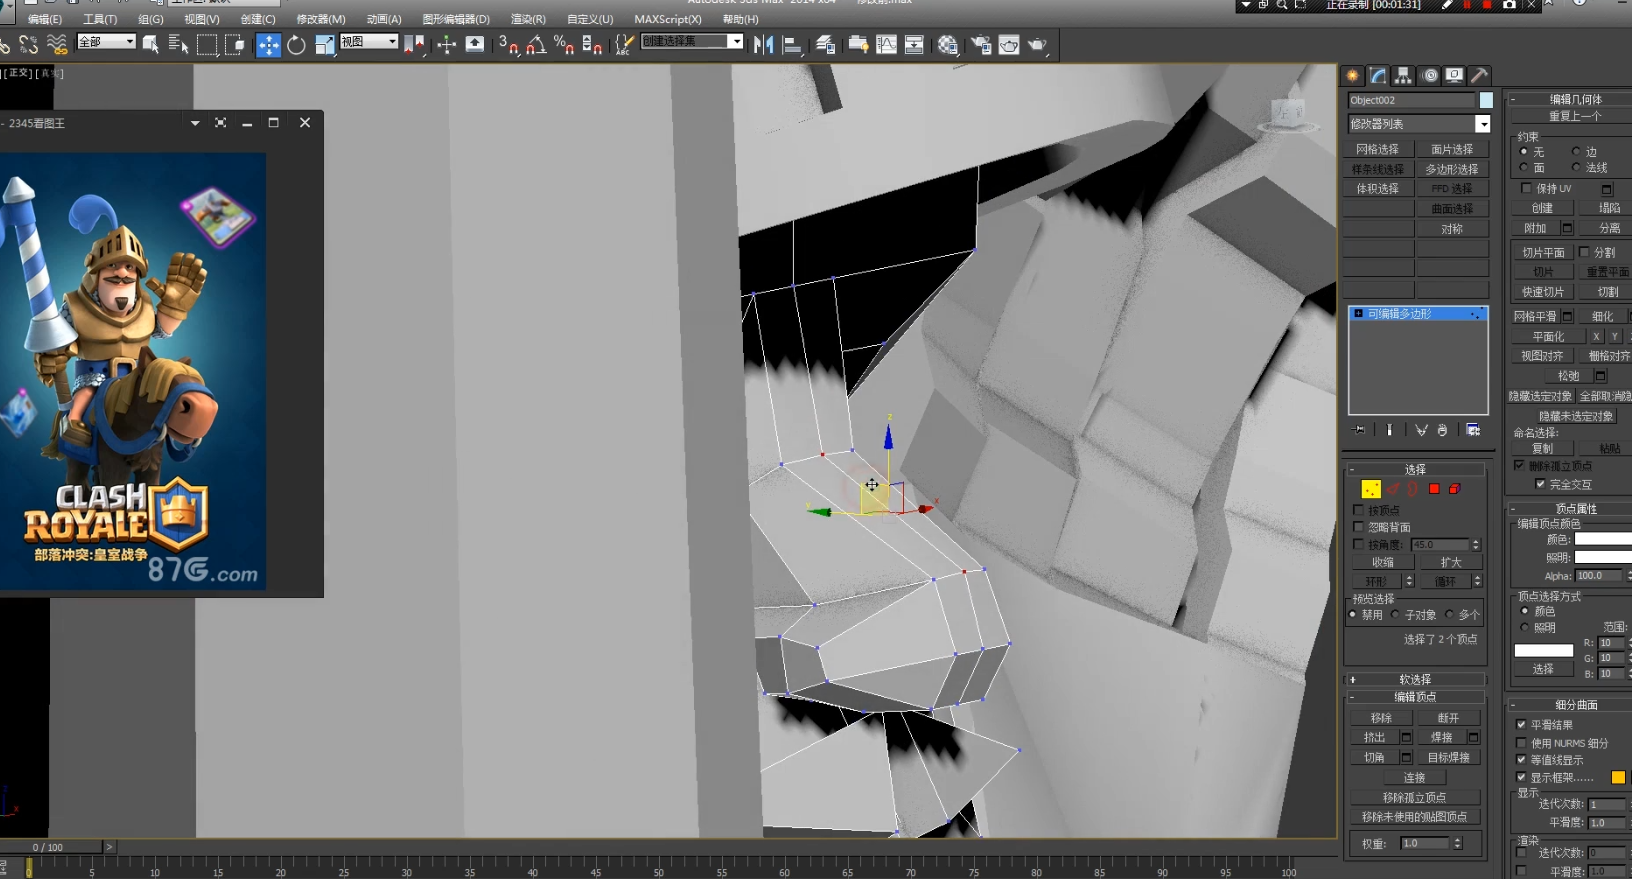Image resolution: width=1632 pixels, height=879 pixels.
Task: Open 帮助(H) menu
Action: click(x=741, y=19)
